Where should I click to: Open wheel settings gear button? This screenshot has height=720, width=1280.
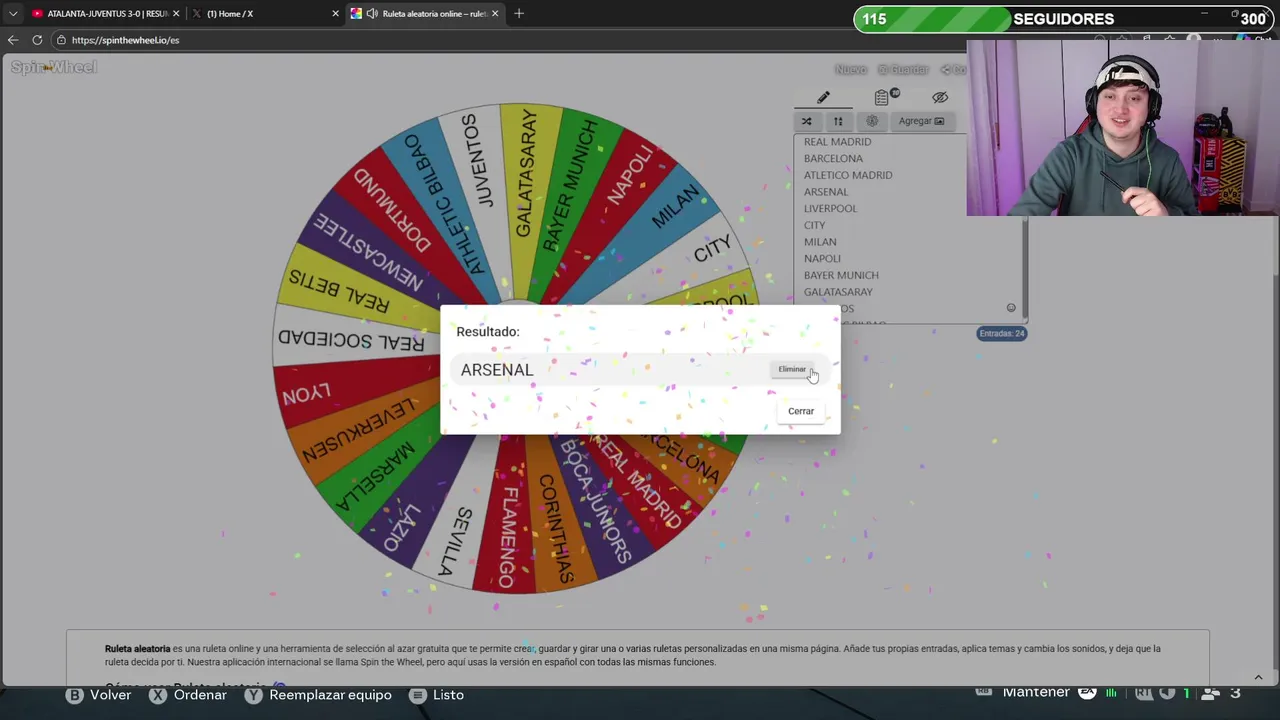pos(872,121)
